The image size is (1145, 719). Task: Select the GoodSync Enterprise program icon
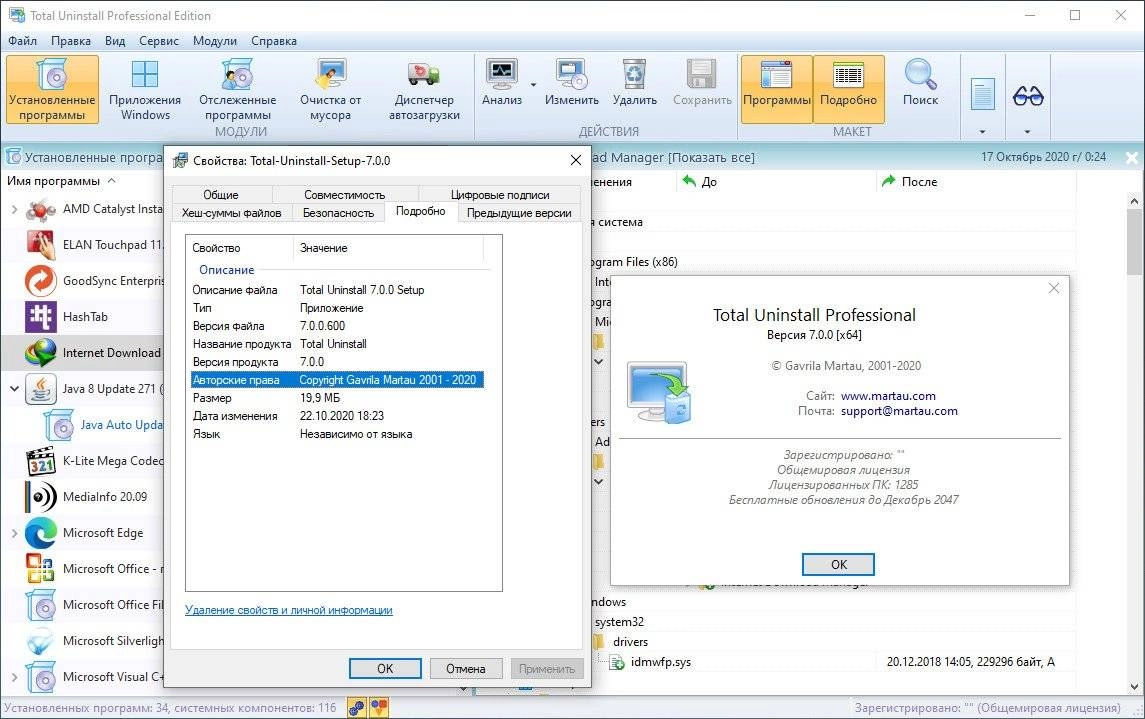pos(41,281)
